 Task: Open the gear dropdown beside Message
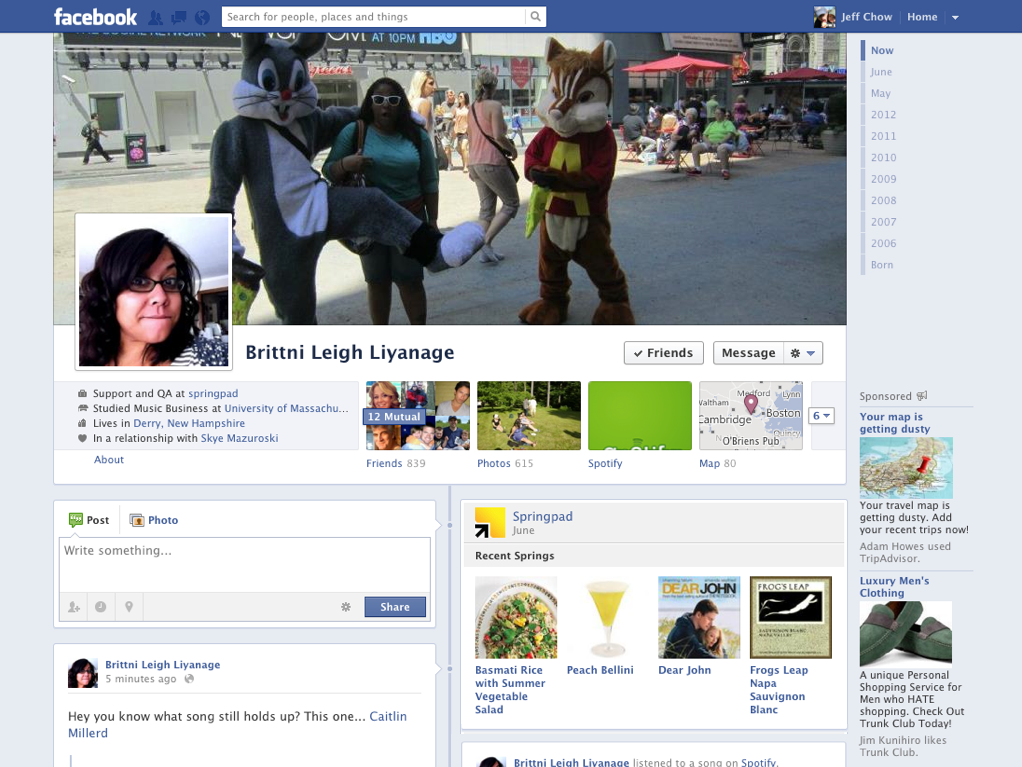pos(803,353)
